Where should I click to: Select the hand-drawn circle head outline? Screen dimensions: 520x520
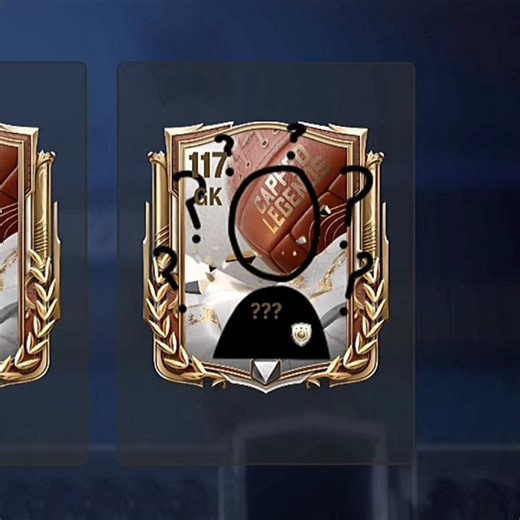(x=275, y=223)
